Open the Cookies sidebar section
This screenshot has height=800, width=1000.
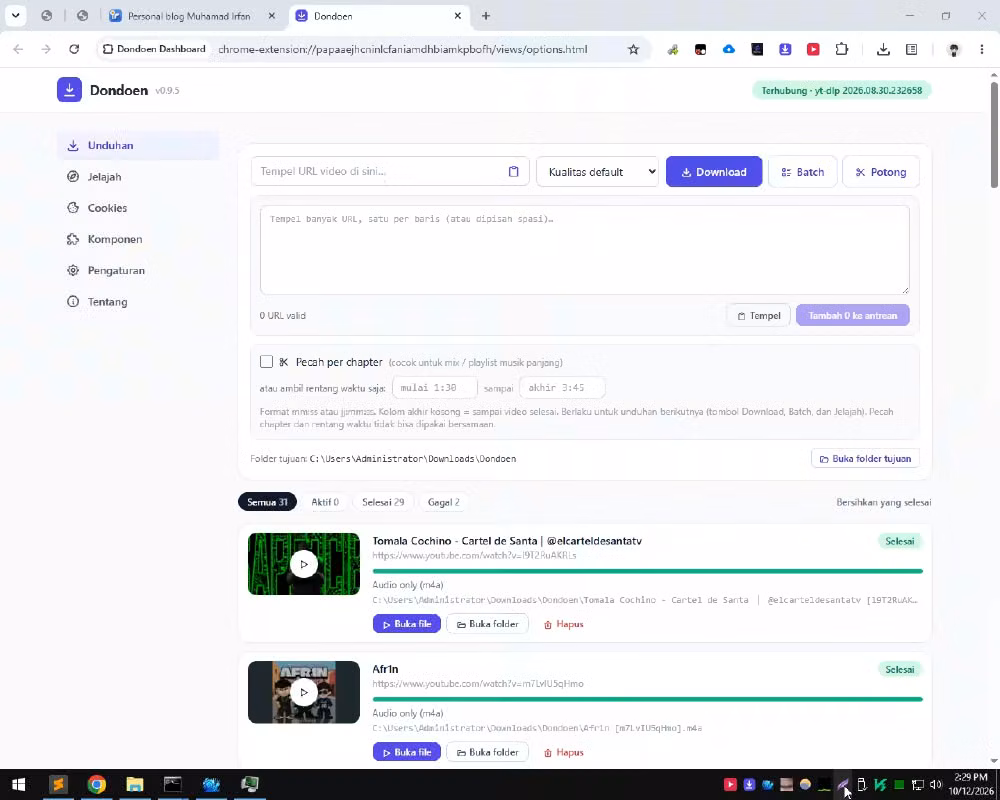[x=138, y=208]
